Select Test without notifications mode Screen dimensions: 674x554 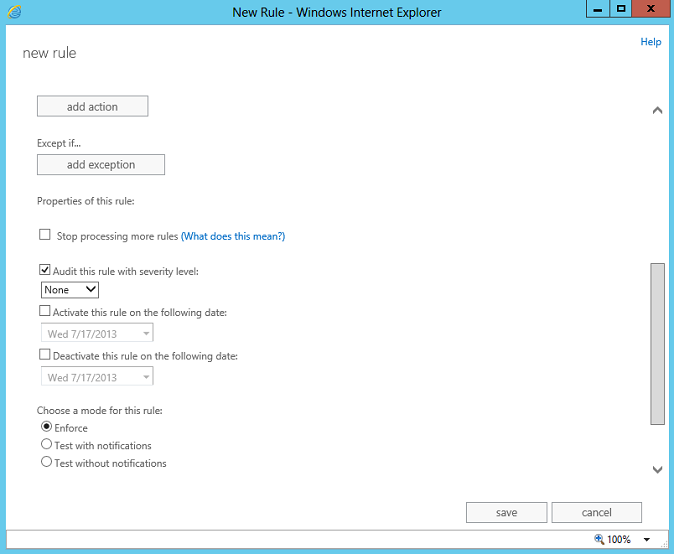point(46,462)
